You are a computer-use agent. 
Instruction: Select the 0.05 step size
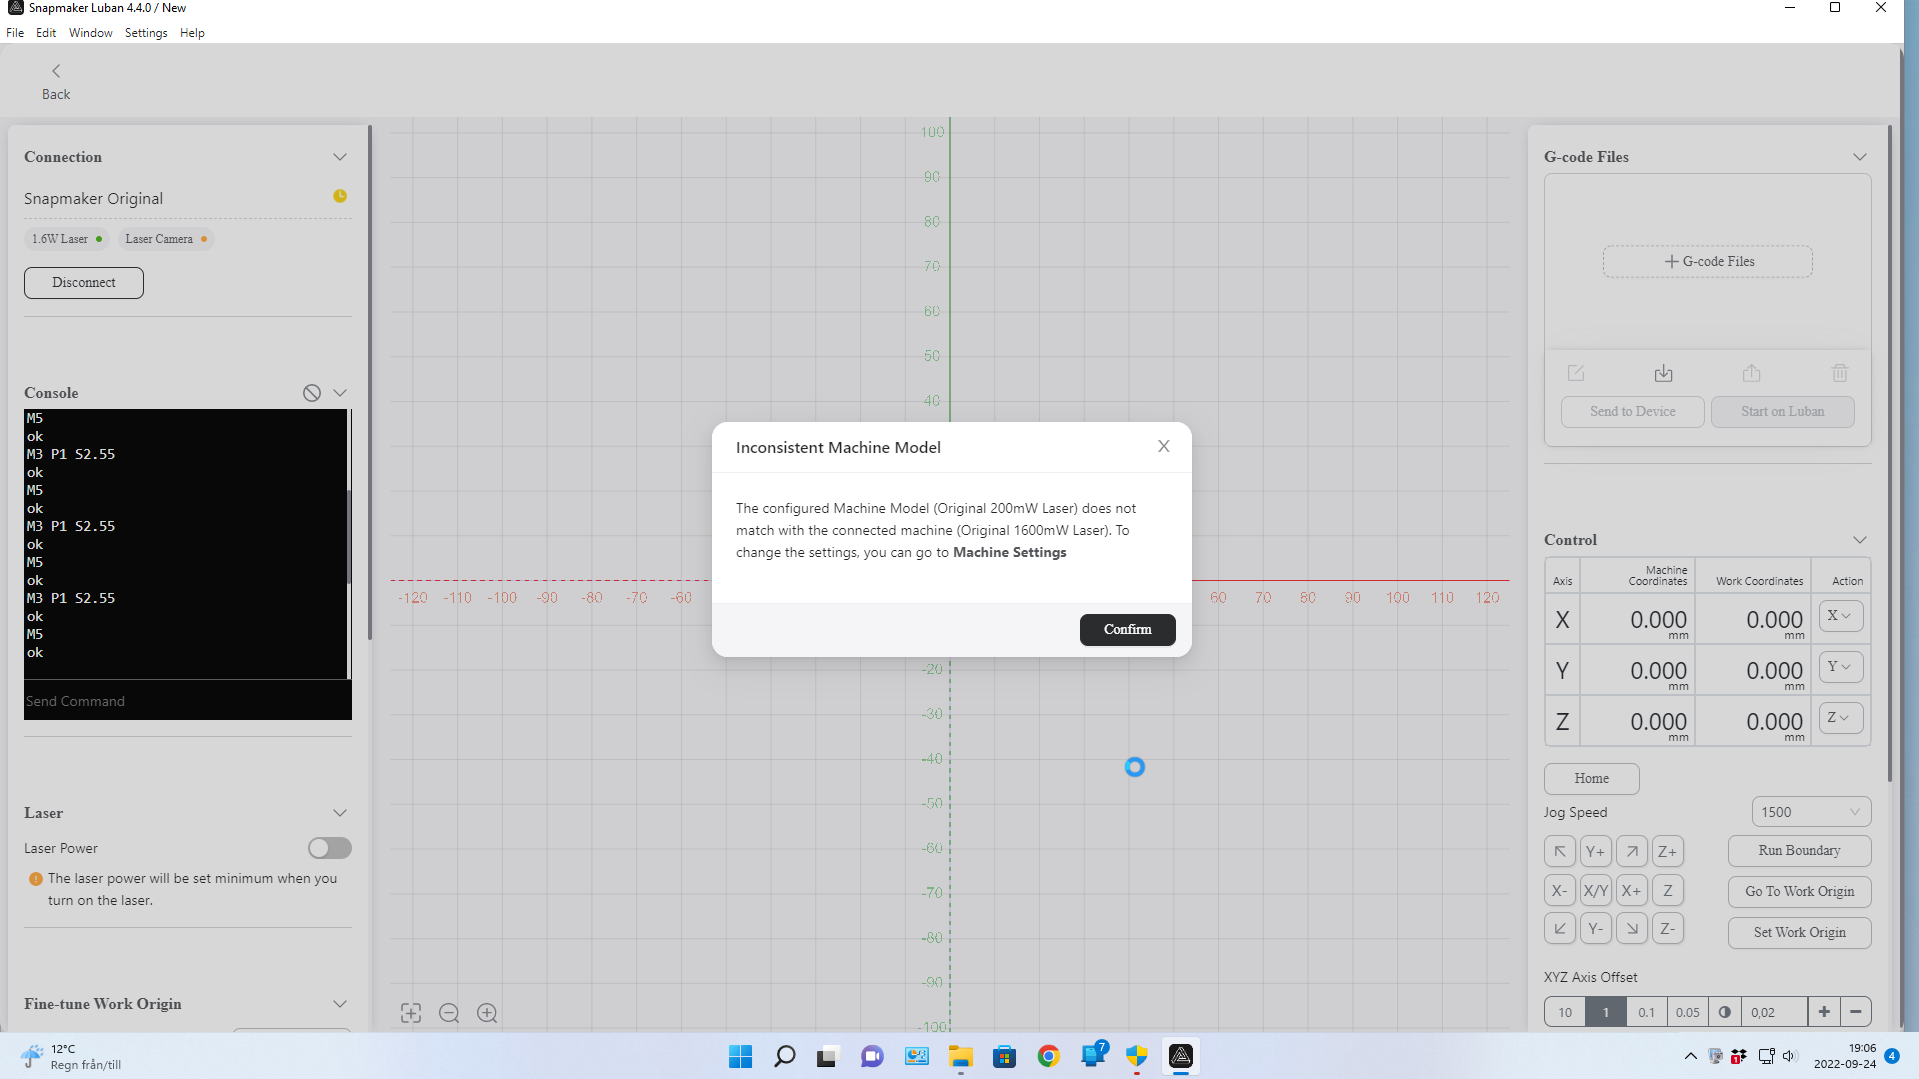pyautogui.click(x=1688, y=1012)
